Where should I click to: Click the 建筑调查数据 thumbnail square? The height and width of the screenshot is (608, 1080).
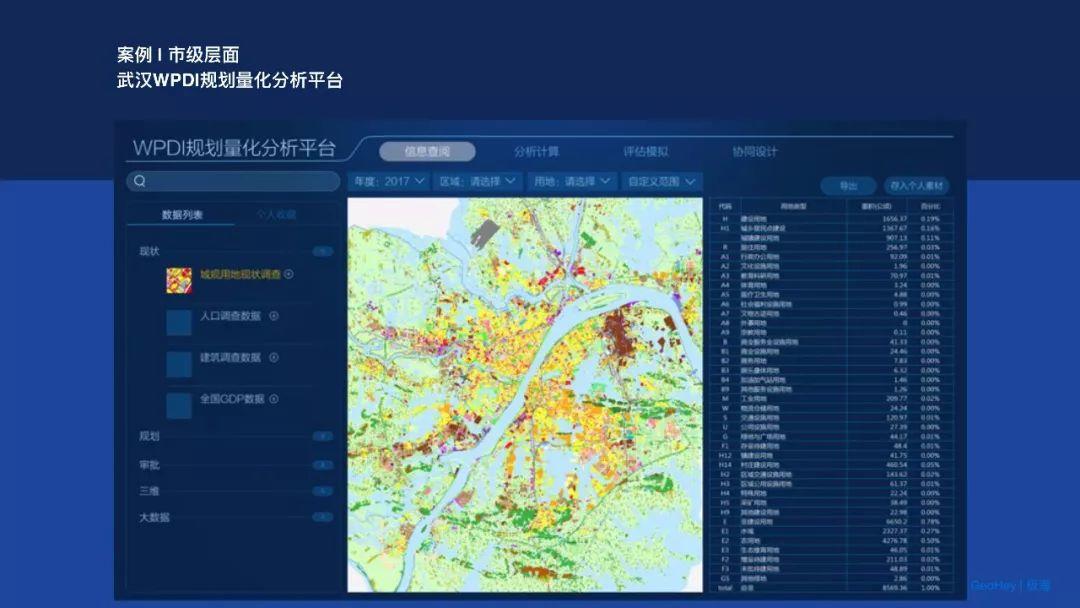179,364
